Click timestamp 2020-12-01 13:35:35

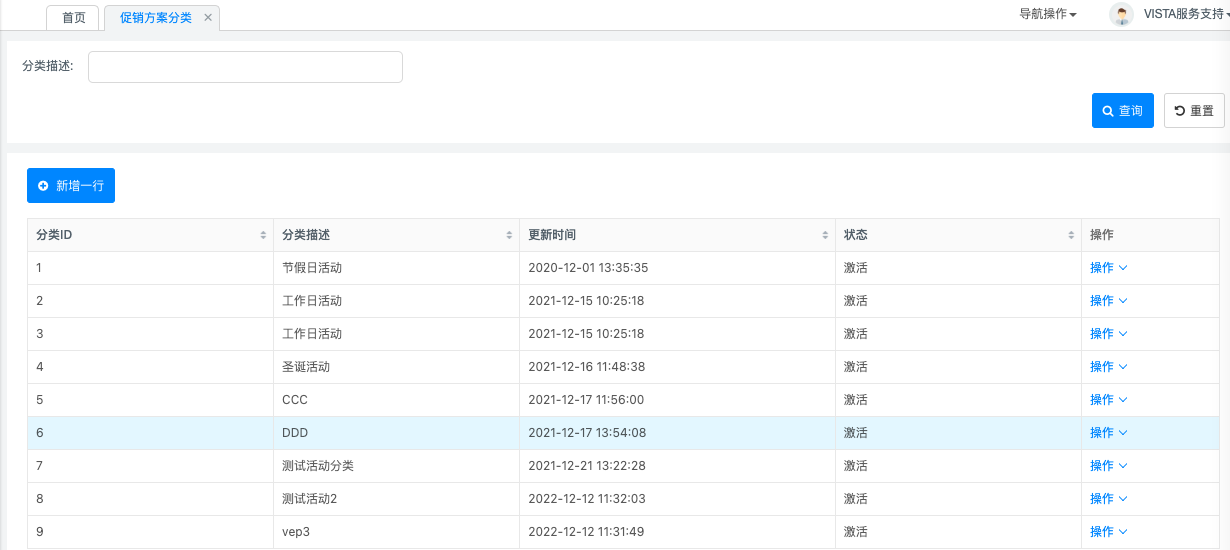click(x=588, y=268)
